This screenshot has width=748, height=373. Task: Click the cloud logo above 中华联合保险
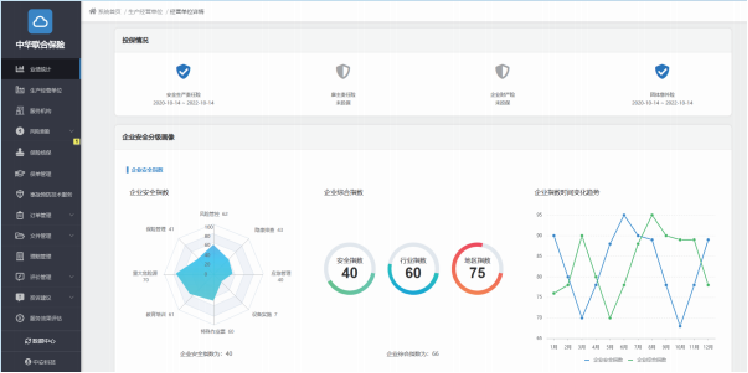point(40,21)
